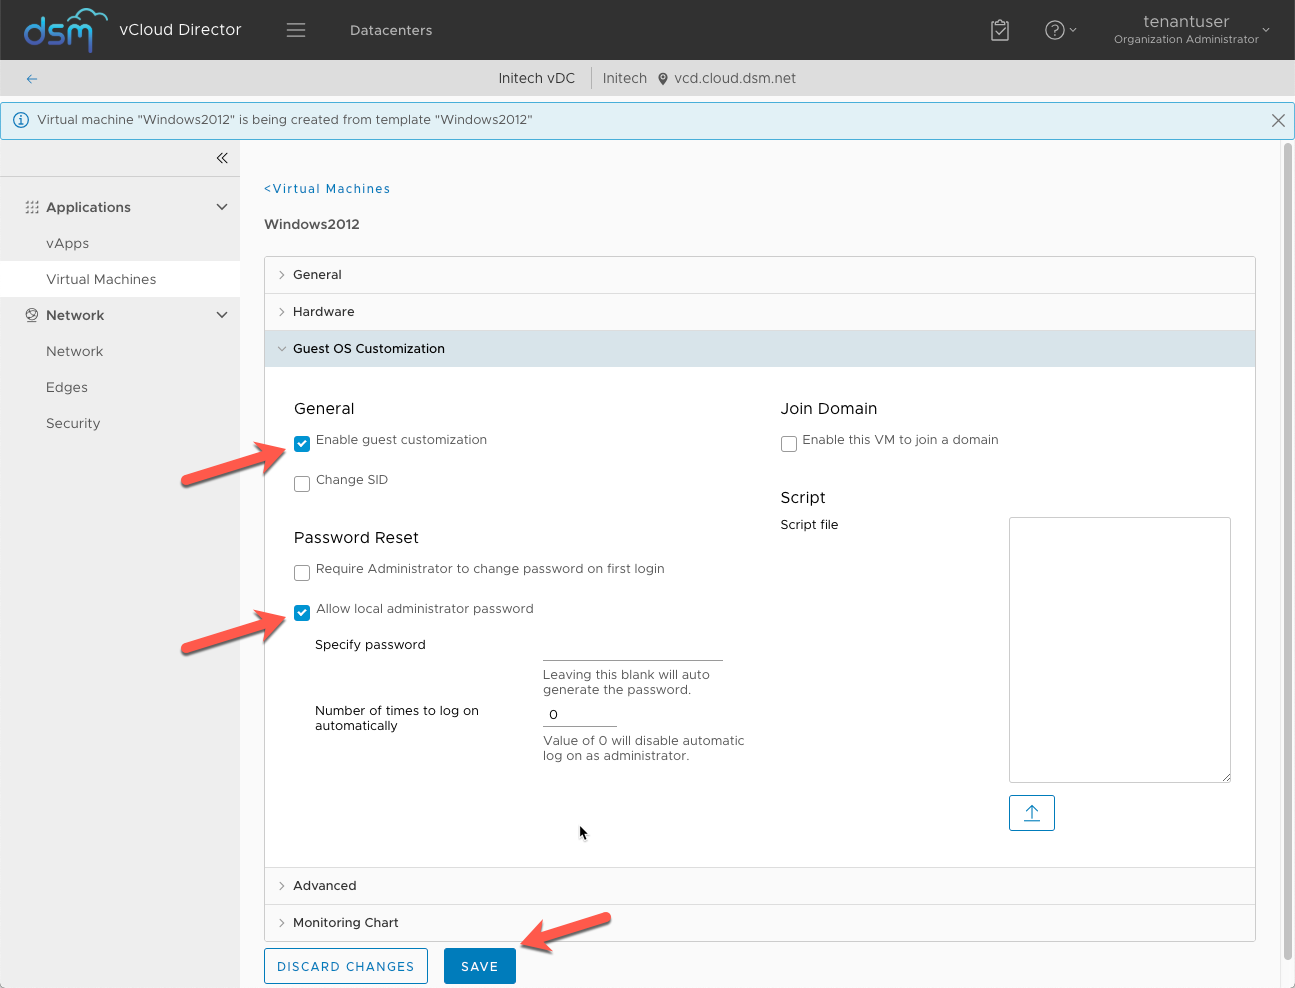Click the Initech vDC header text
The width and height of the screenshot is (1295, 988).
(x=537, y=78)
